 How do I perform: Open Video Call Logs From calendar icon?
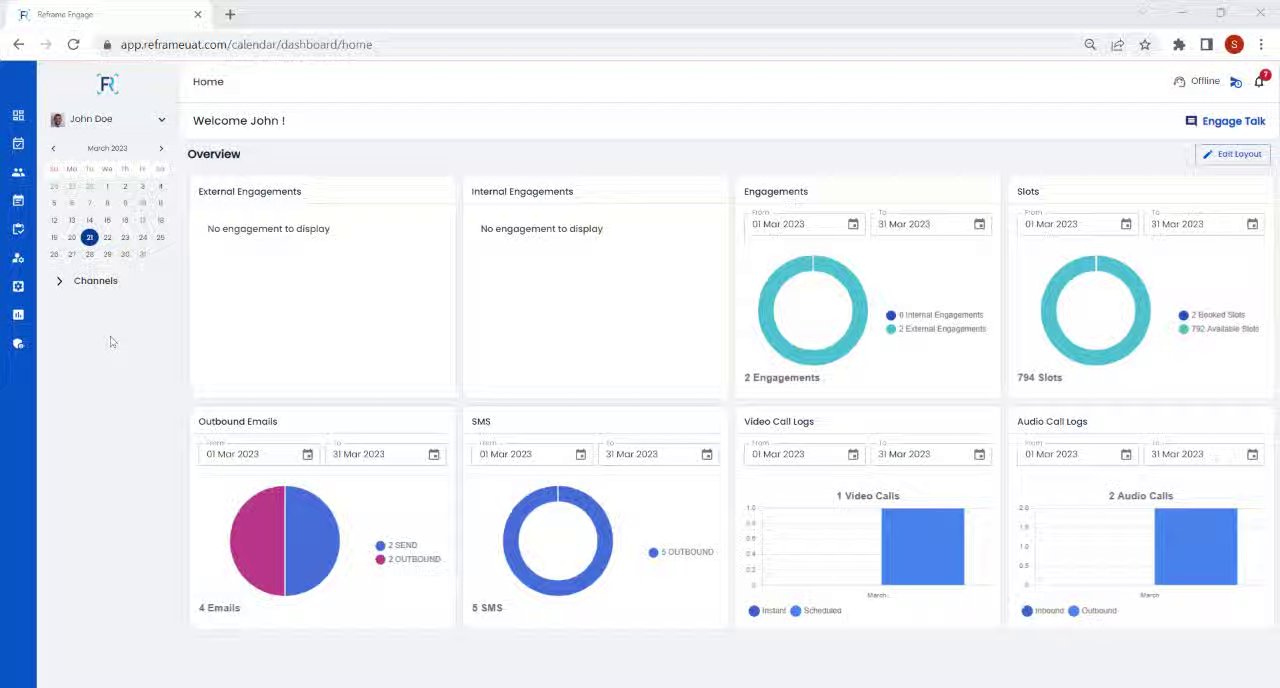pos(853,454)
